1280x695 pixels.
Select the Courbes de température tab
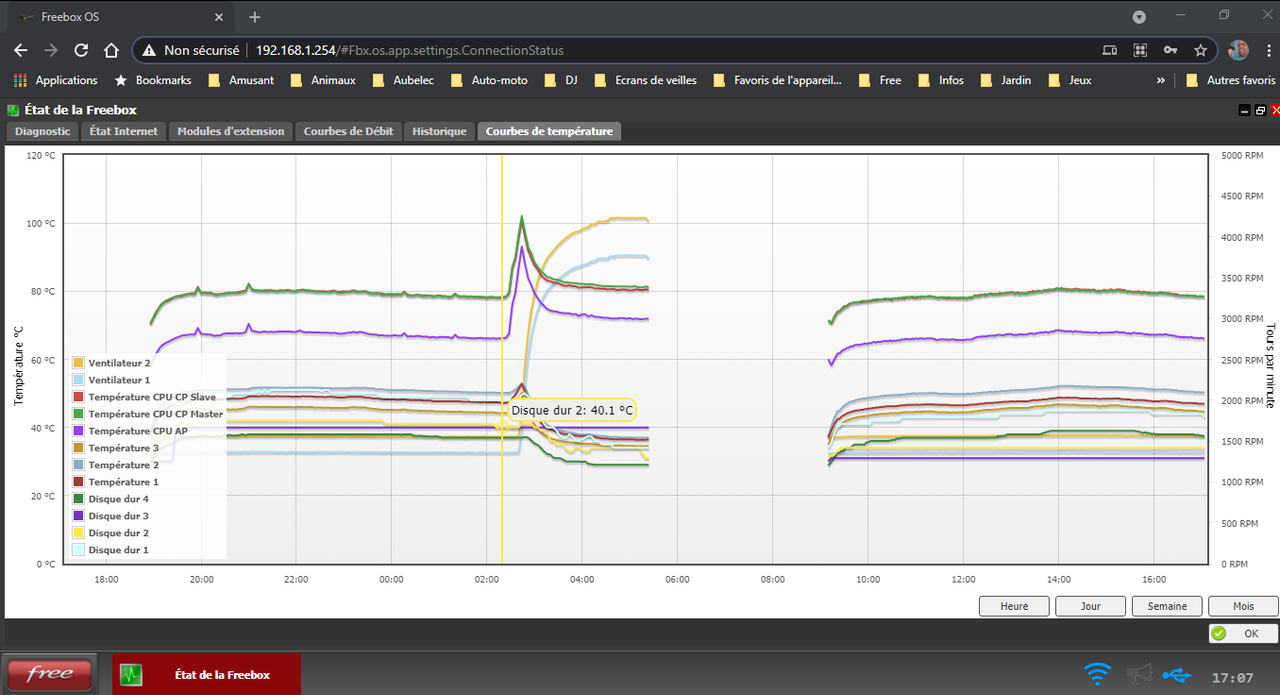tap(549, 131)
